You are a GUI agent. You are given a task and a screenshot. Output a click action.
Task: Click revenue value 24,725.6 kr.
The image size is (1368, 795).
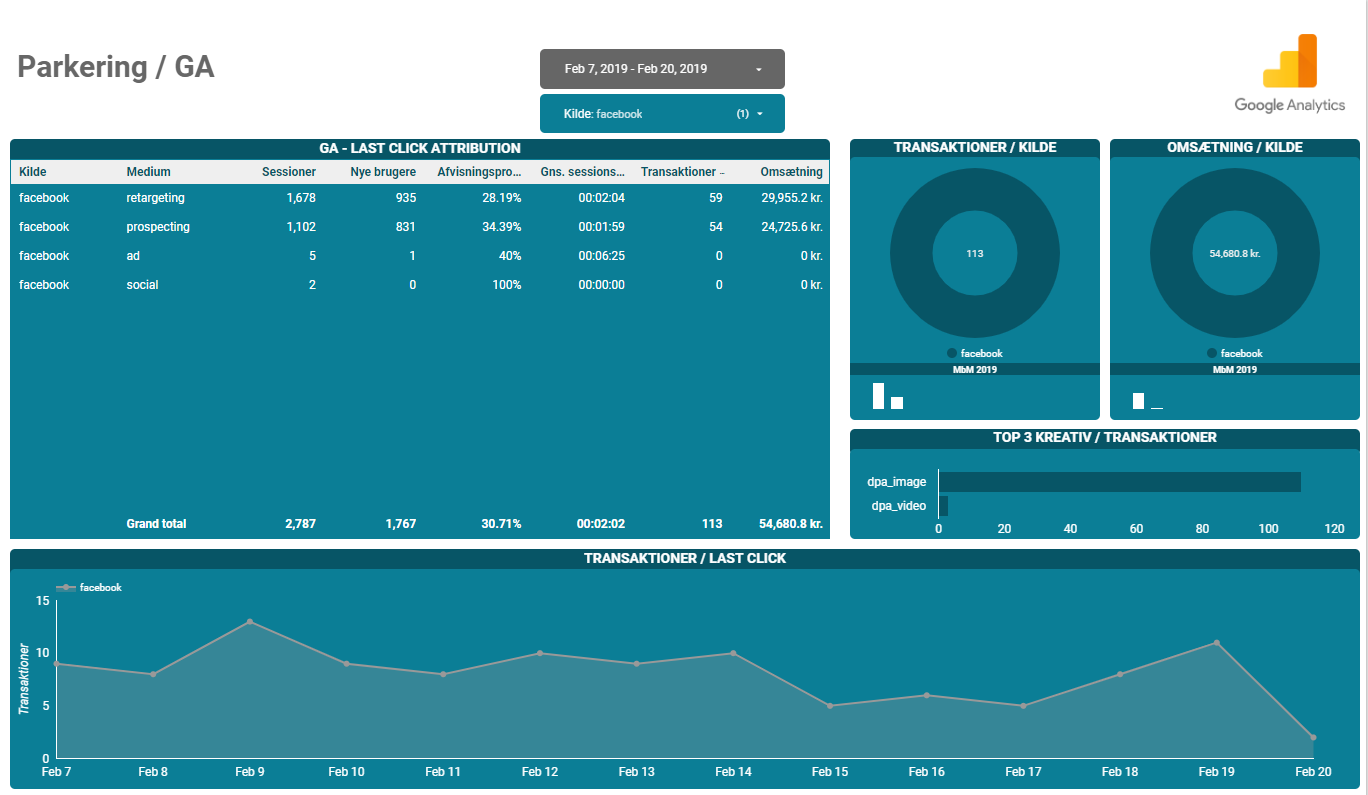point(792,227)
